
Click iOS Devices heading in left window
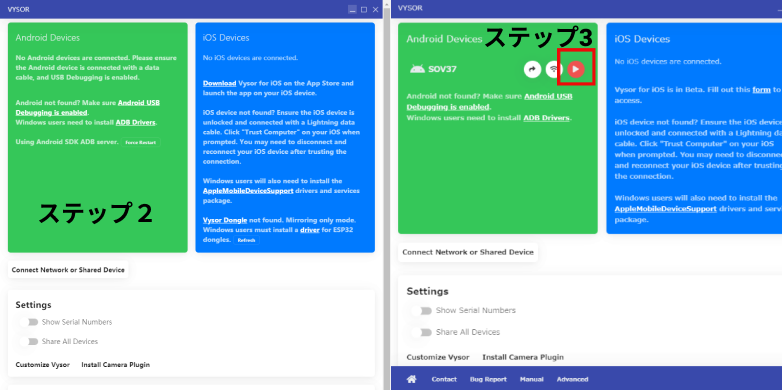pyautogui.click(x=226, y=38)
